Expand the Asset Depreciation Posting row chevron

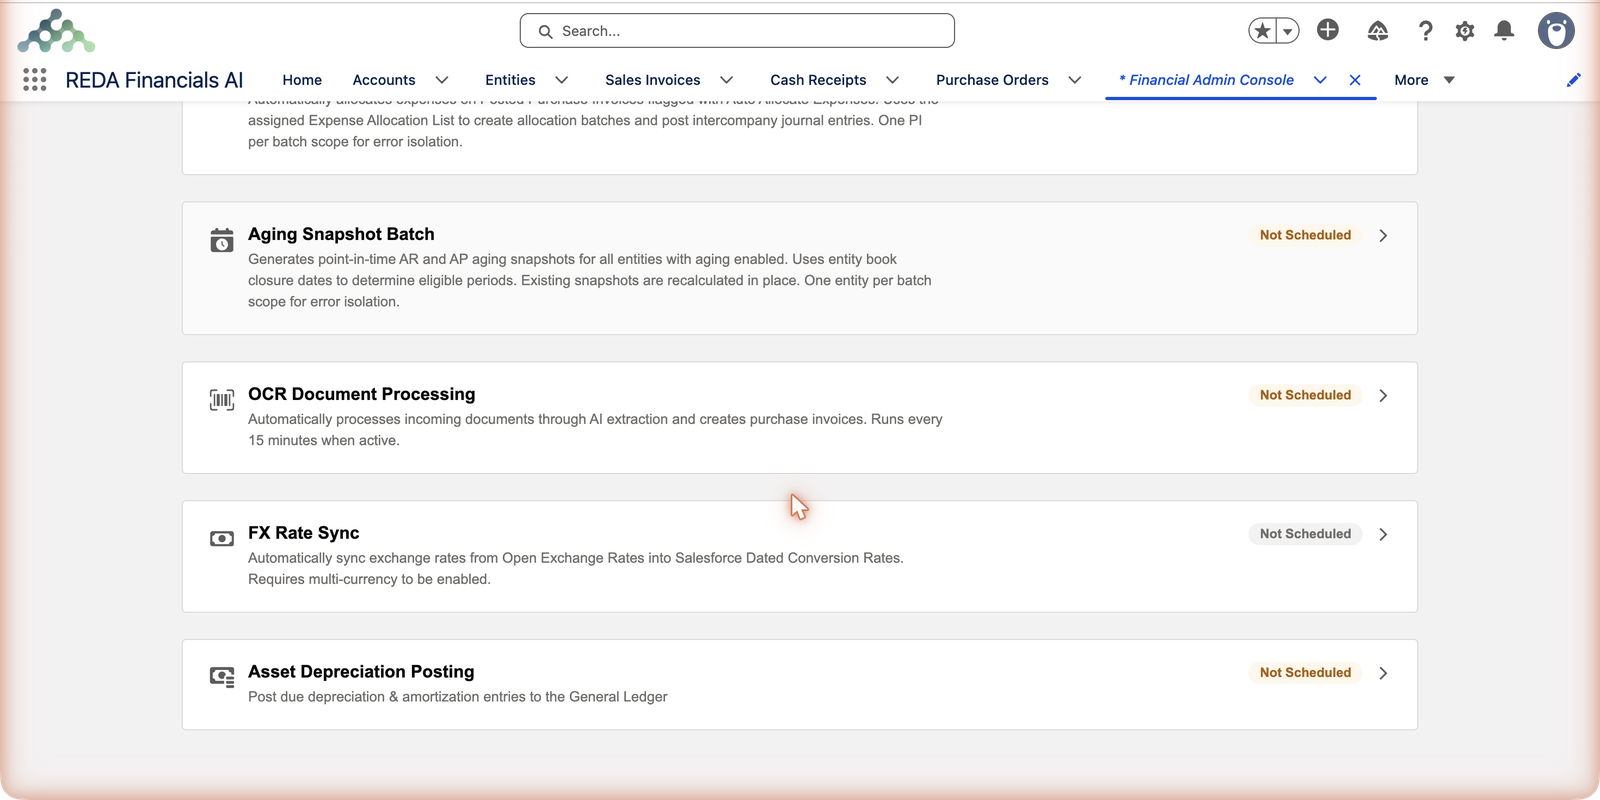point(1383,674)
